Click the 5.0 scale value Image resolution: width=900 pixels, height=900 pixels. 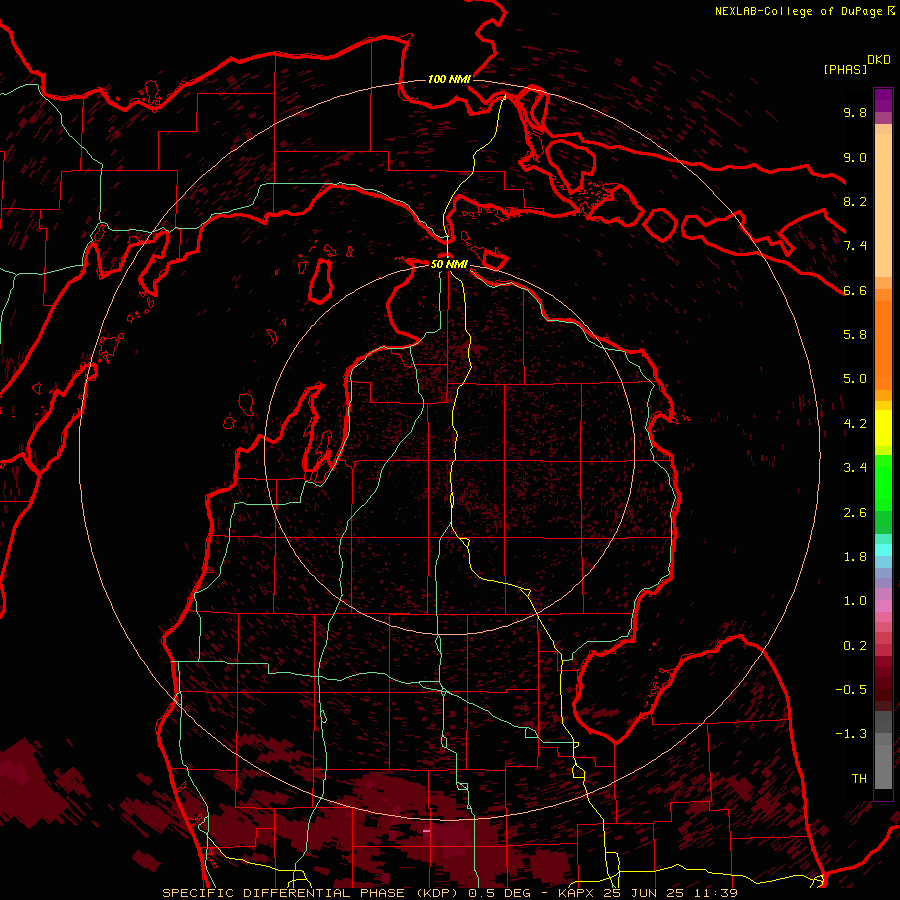coord(855,379)
